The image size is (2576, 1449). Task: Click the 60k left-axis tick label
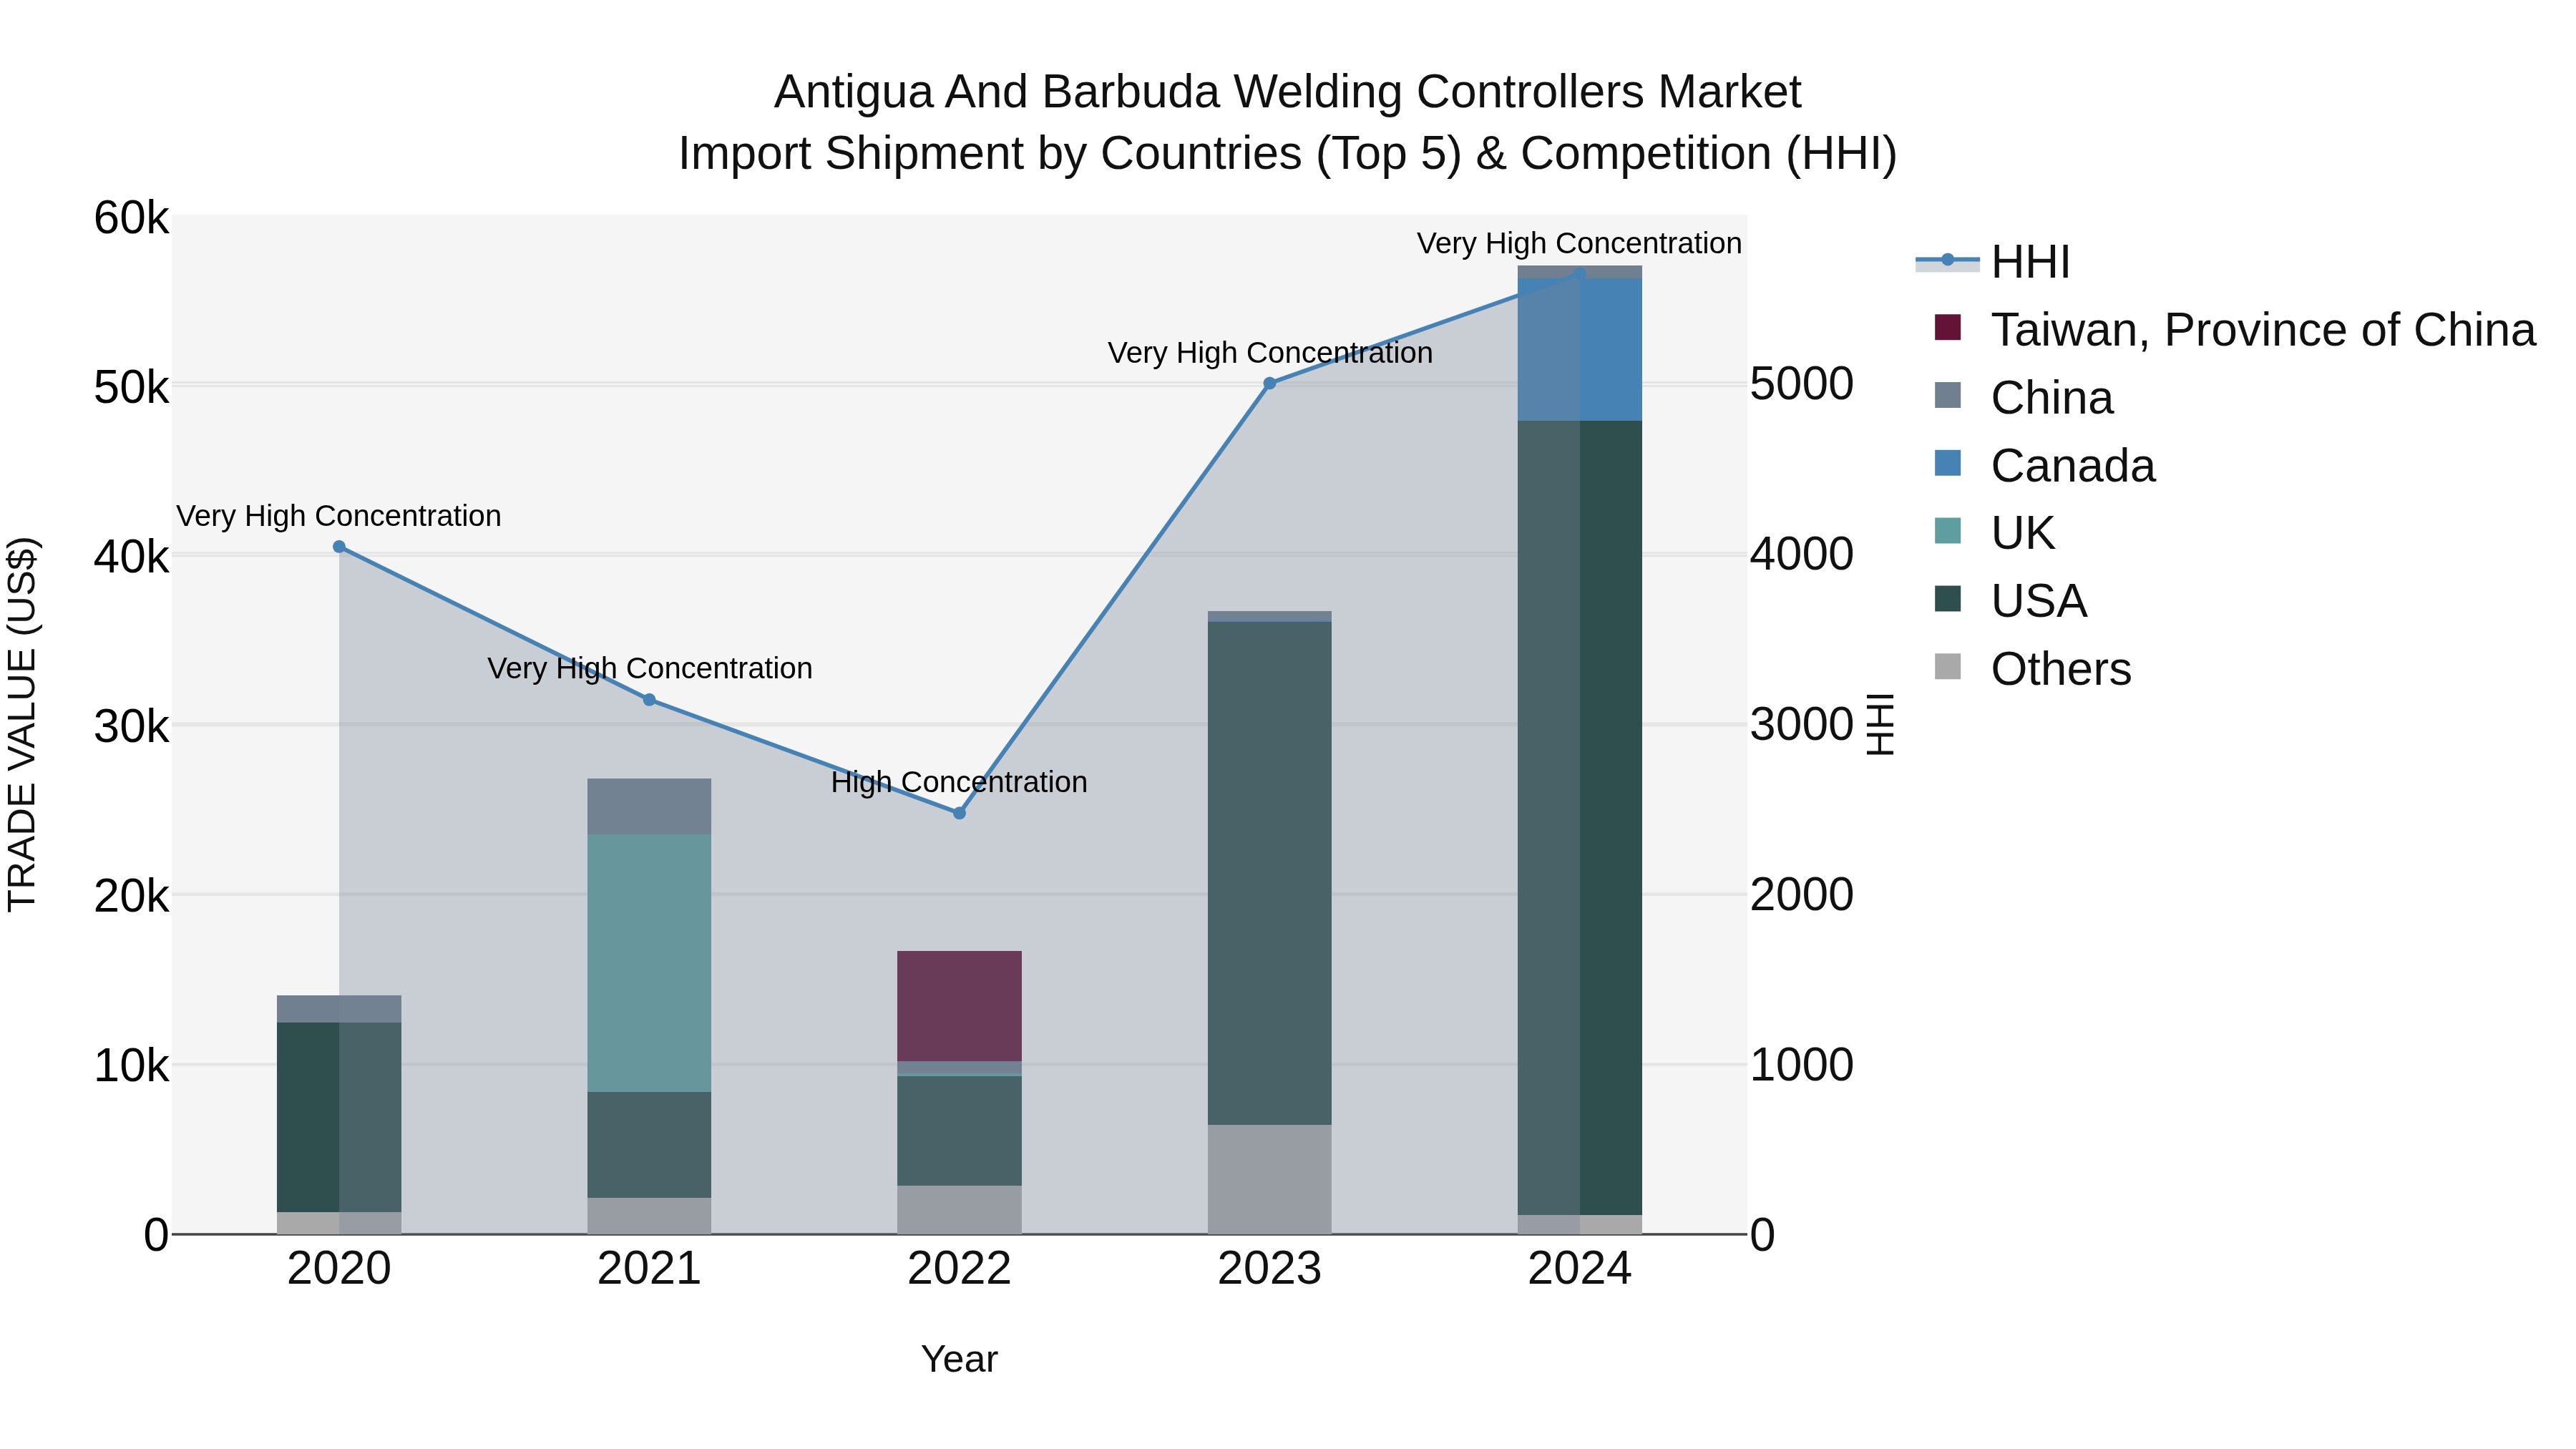(x=132, y=218)
